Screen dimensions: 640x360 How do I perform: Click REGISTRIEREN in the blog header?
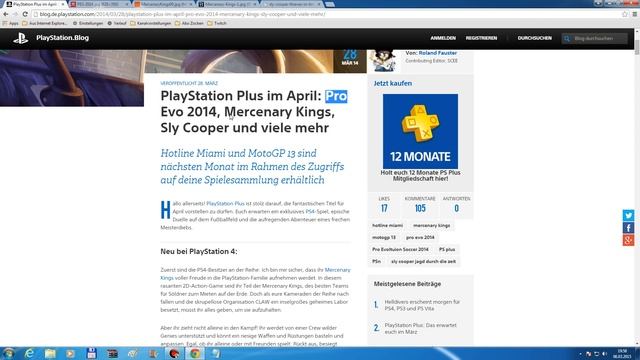(x=481, y=38)
